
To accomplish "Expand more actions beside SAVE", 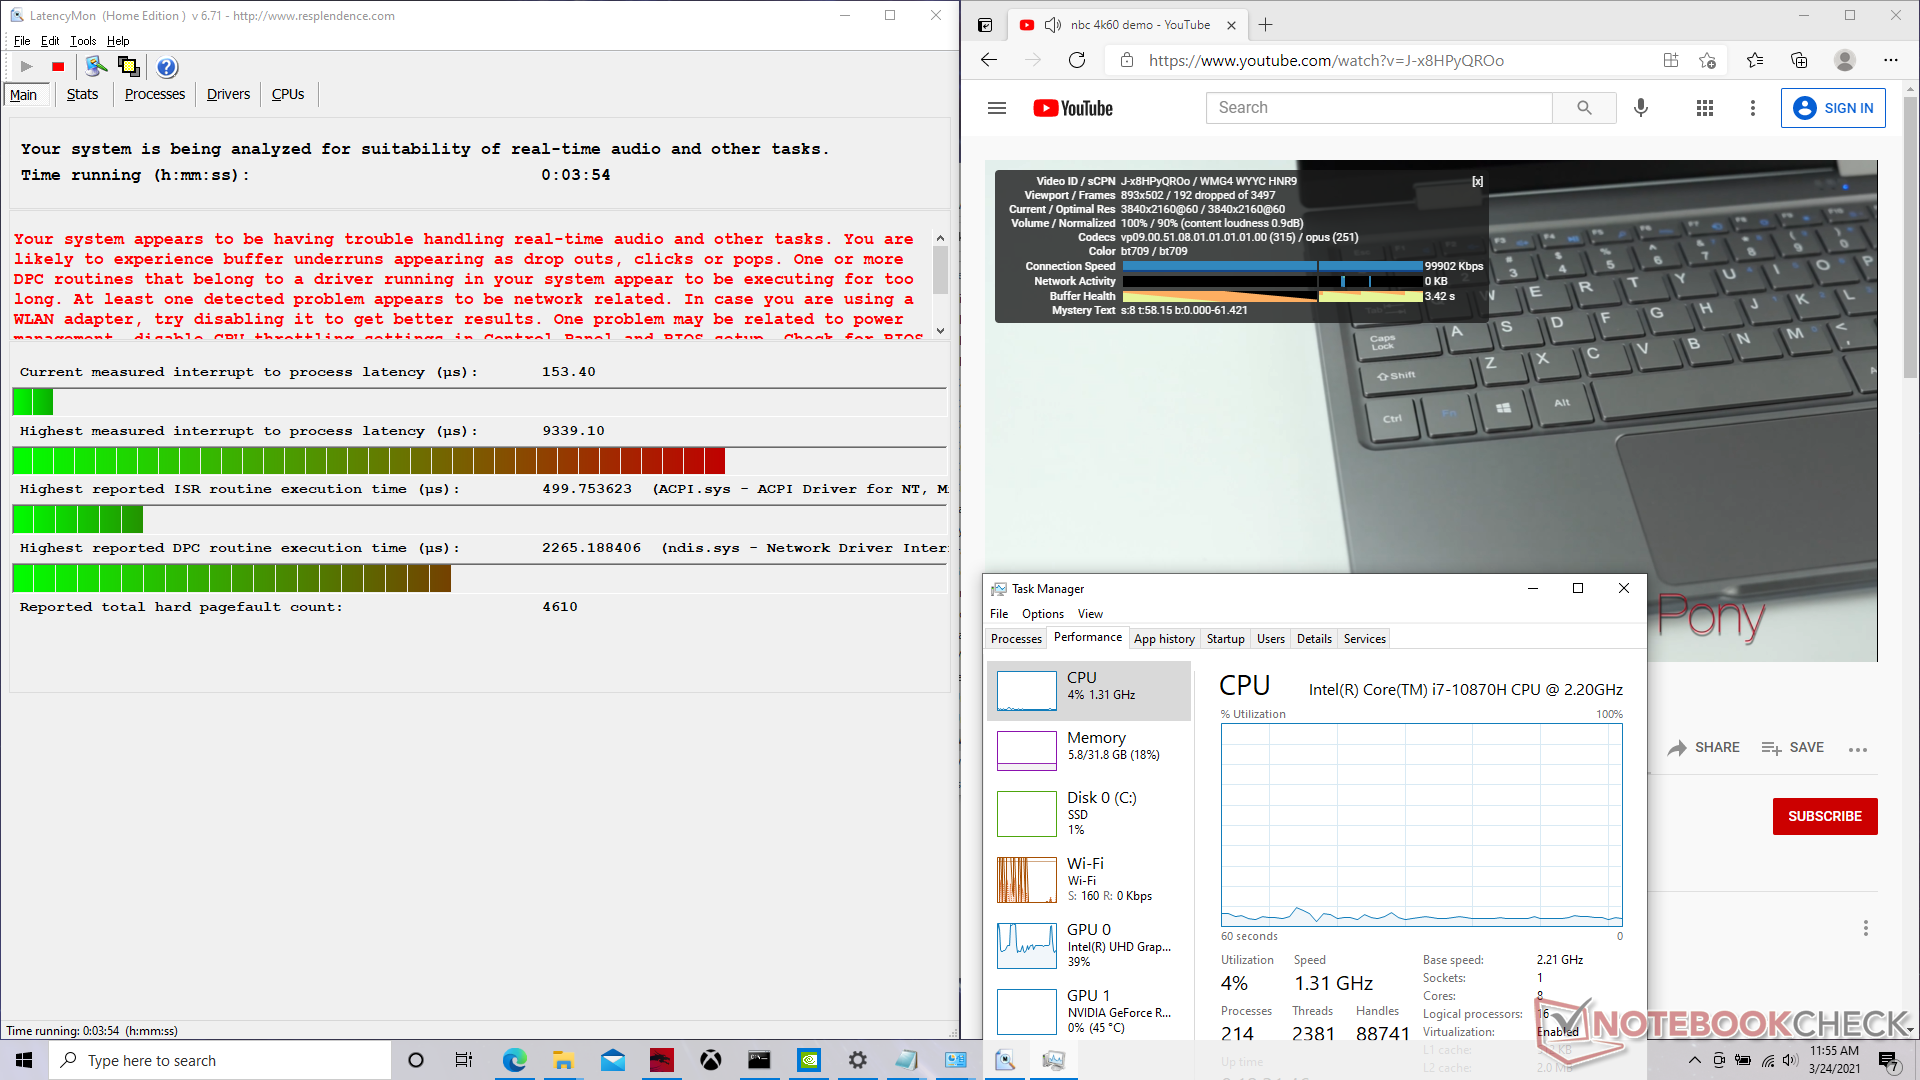I will 1858,749.
